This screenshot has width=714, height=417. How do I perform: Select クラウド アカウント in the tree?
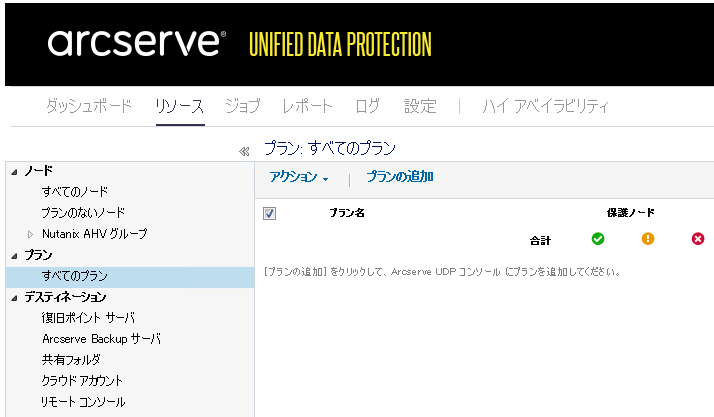tap(82, 381)
